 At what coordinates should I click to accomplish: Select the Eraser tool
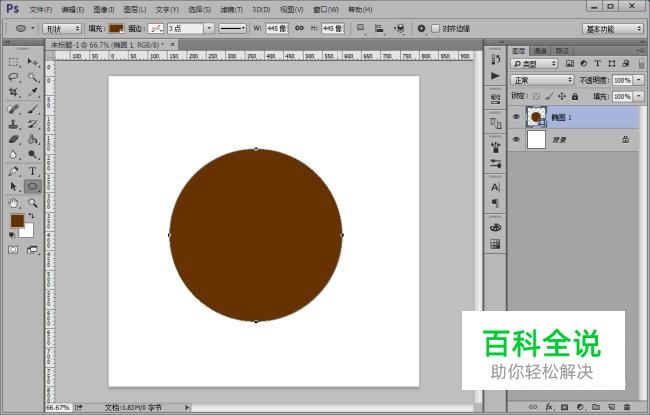click(x=13, y=139)
